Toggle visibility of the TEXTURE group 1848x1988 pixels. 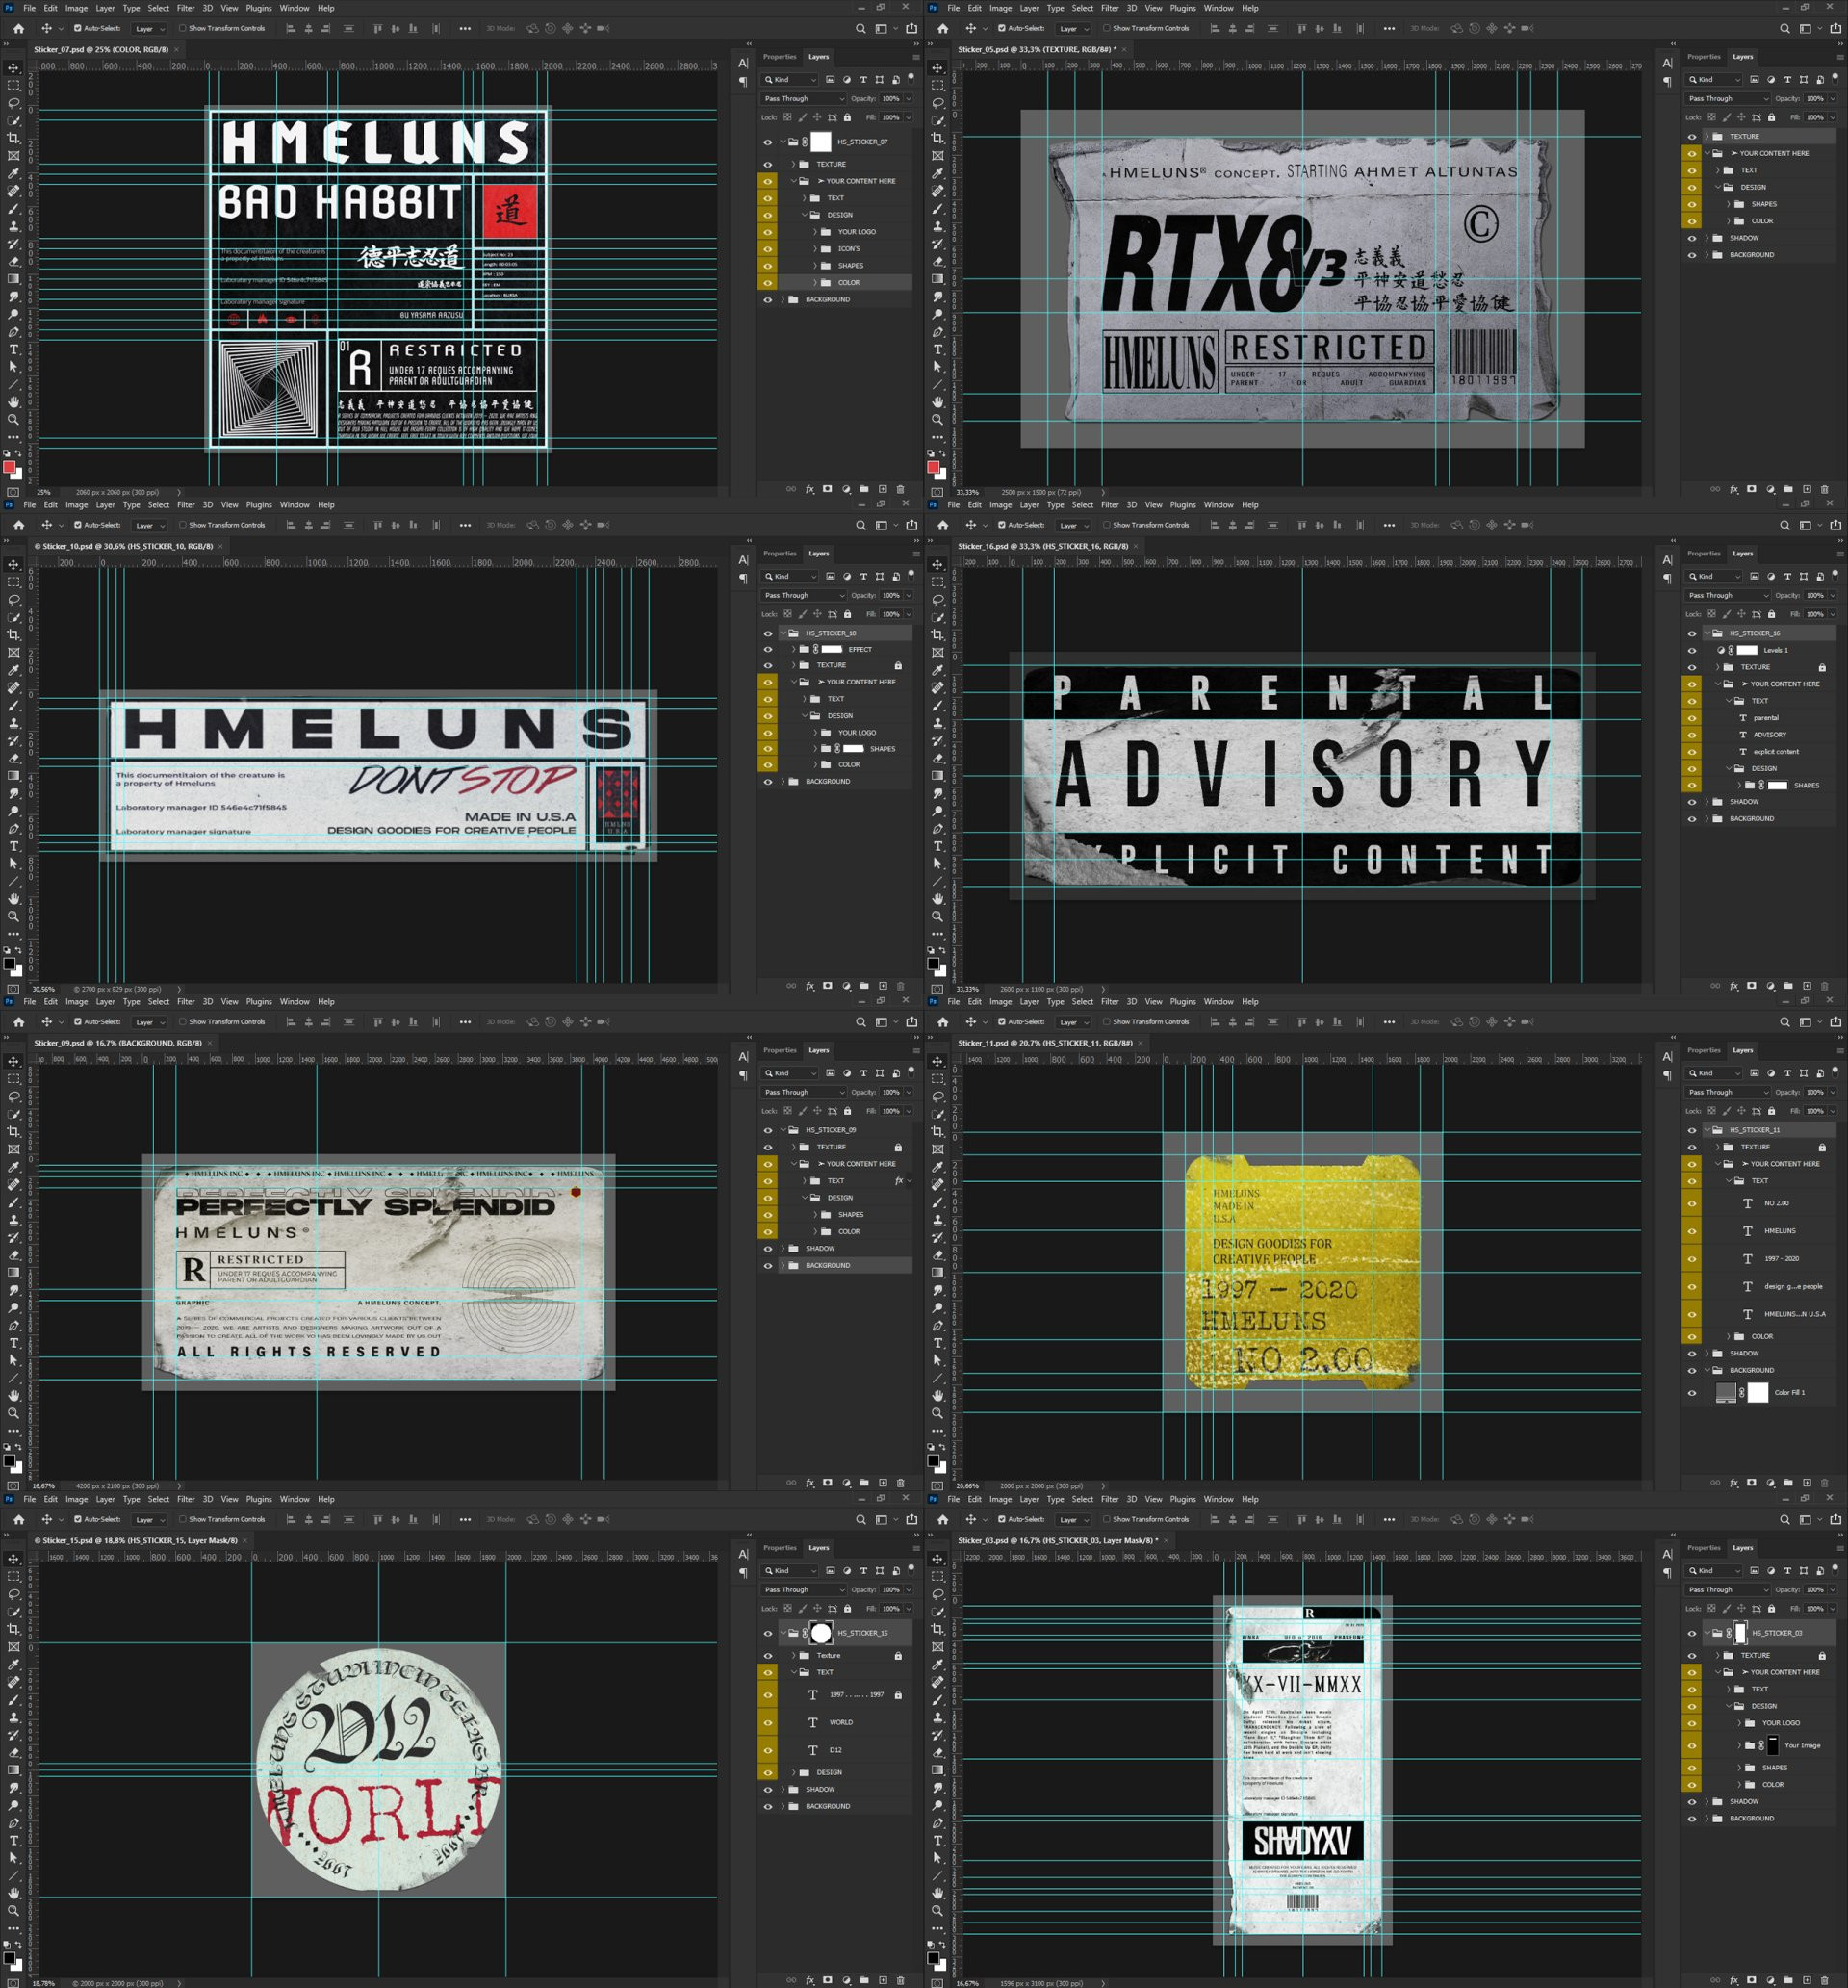click(767, 164)
